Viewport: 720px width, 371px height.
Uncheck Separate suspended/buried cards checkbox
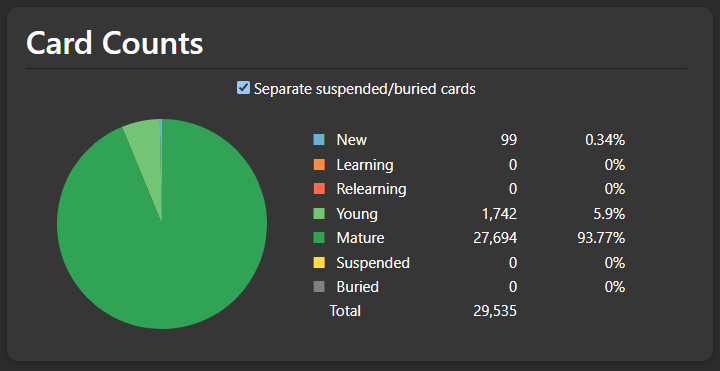pos(243,88)
